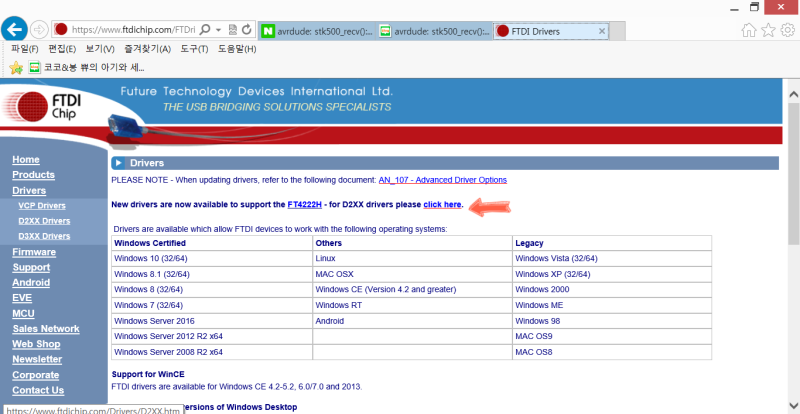Click the Windows Vista (32/64) cell
Viewport: 800px width, 414px height.
point(612,258)
